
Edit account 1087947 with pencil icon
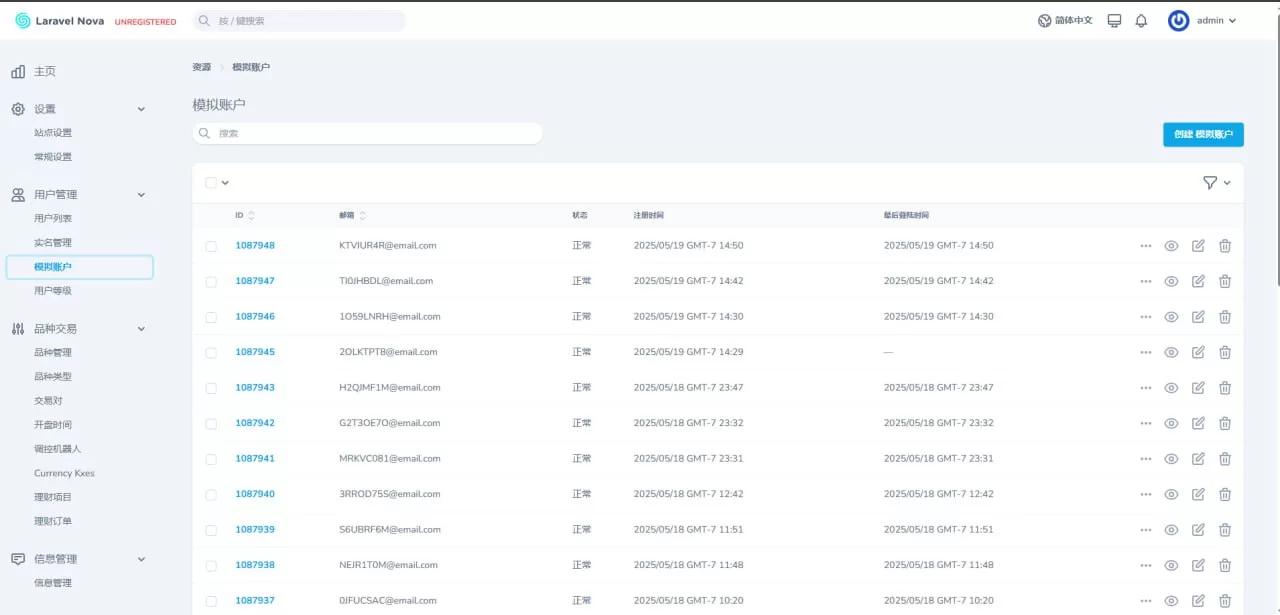point(1198,282)
